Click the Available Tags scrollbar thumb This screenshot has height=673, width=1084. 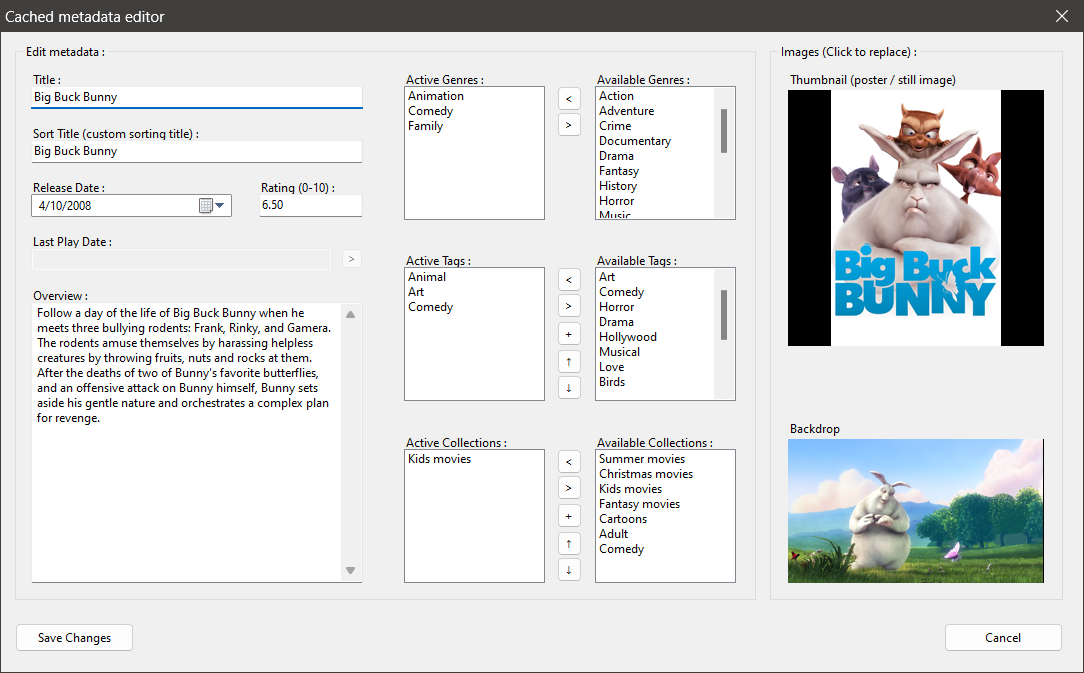tap(724, 315)
